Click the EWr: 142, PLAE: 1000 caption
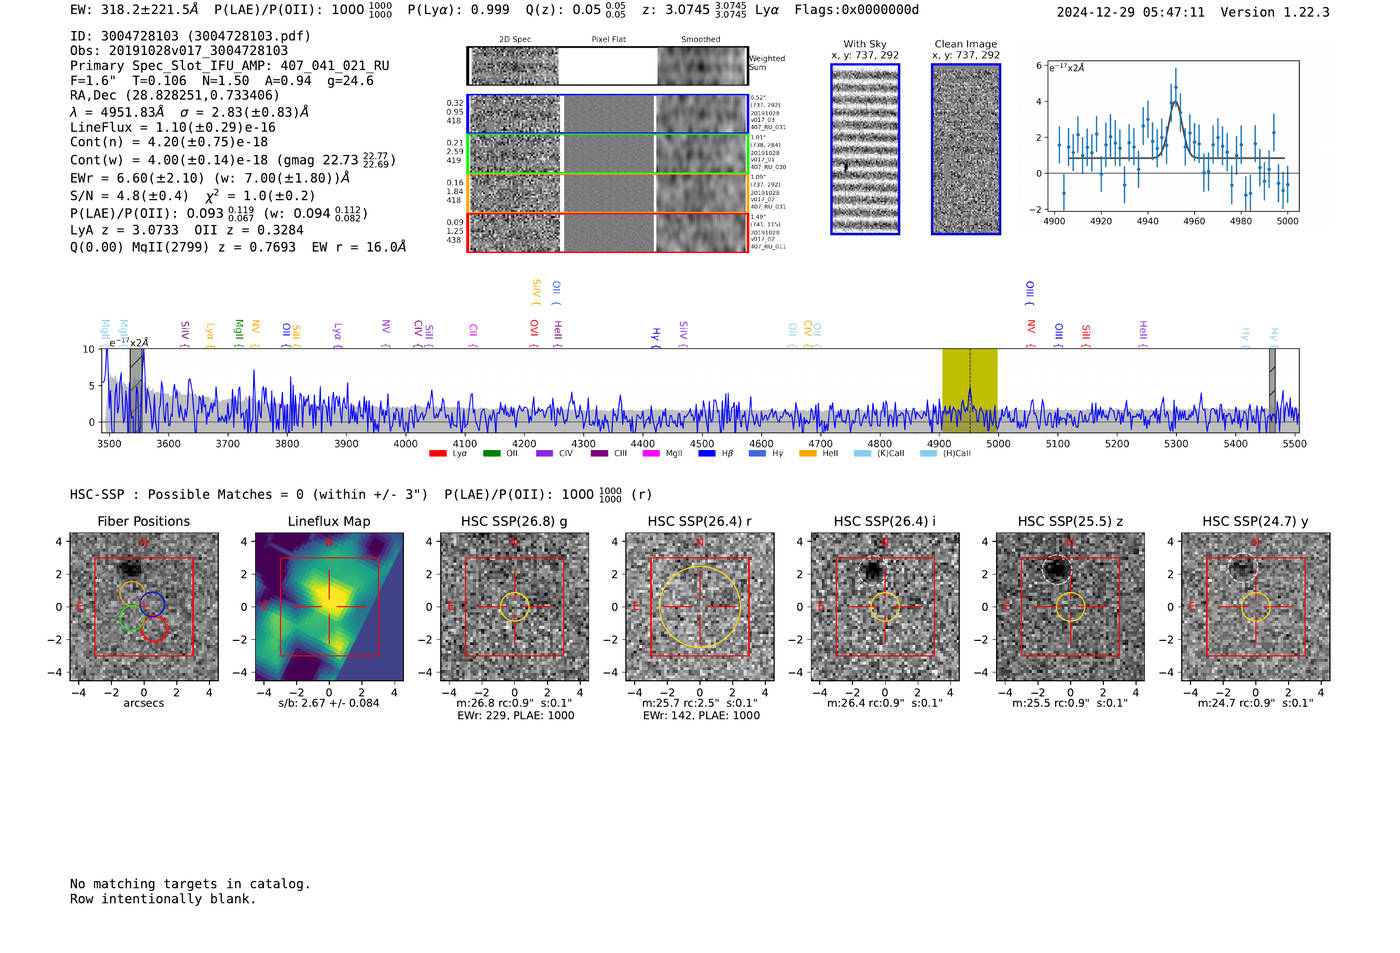 701,715
